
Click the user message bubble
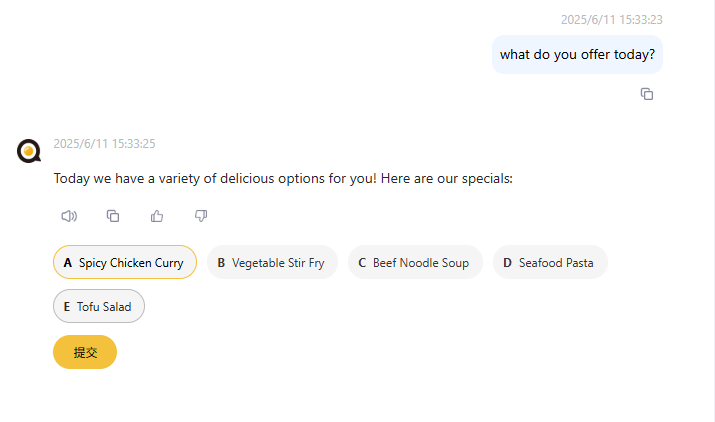pyautogui.click(x=577, y=55)
